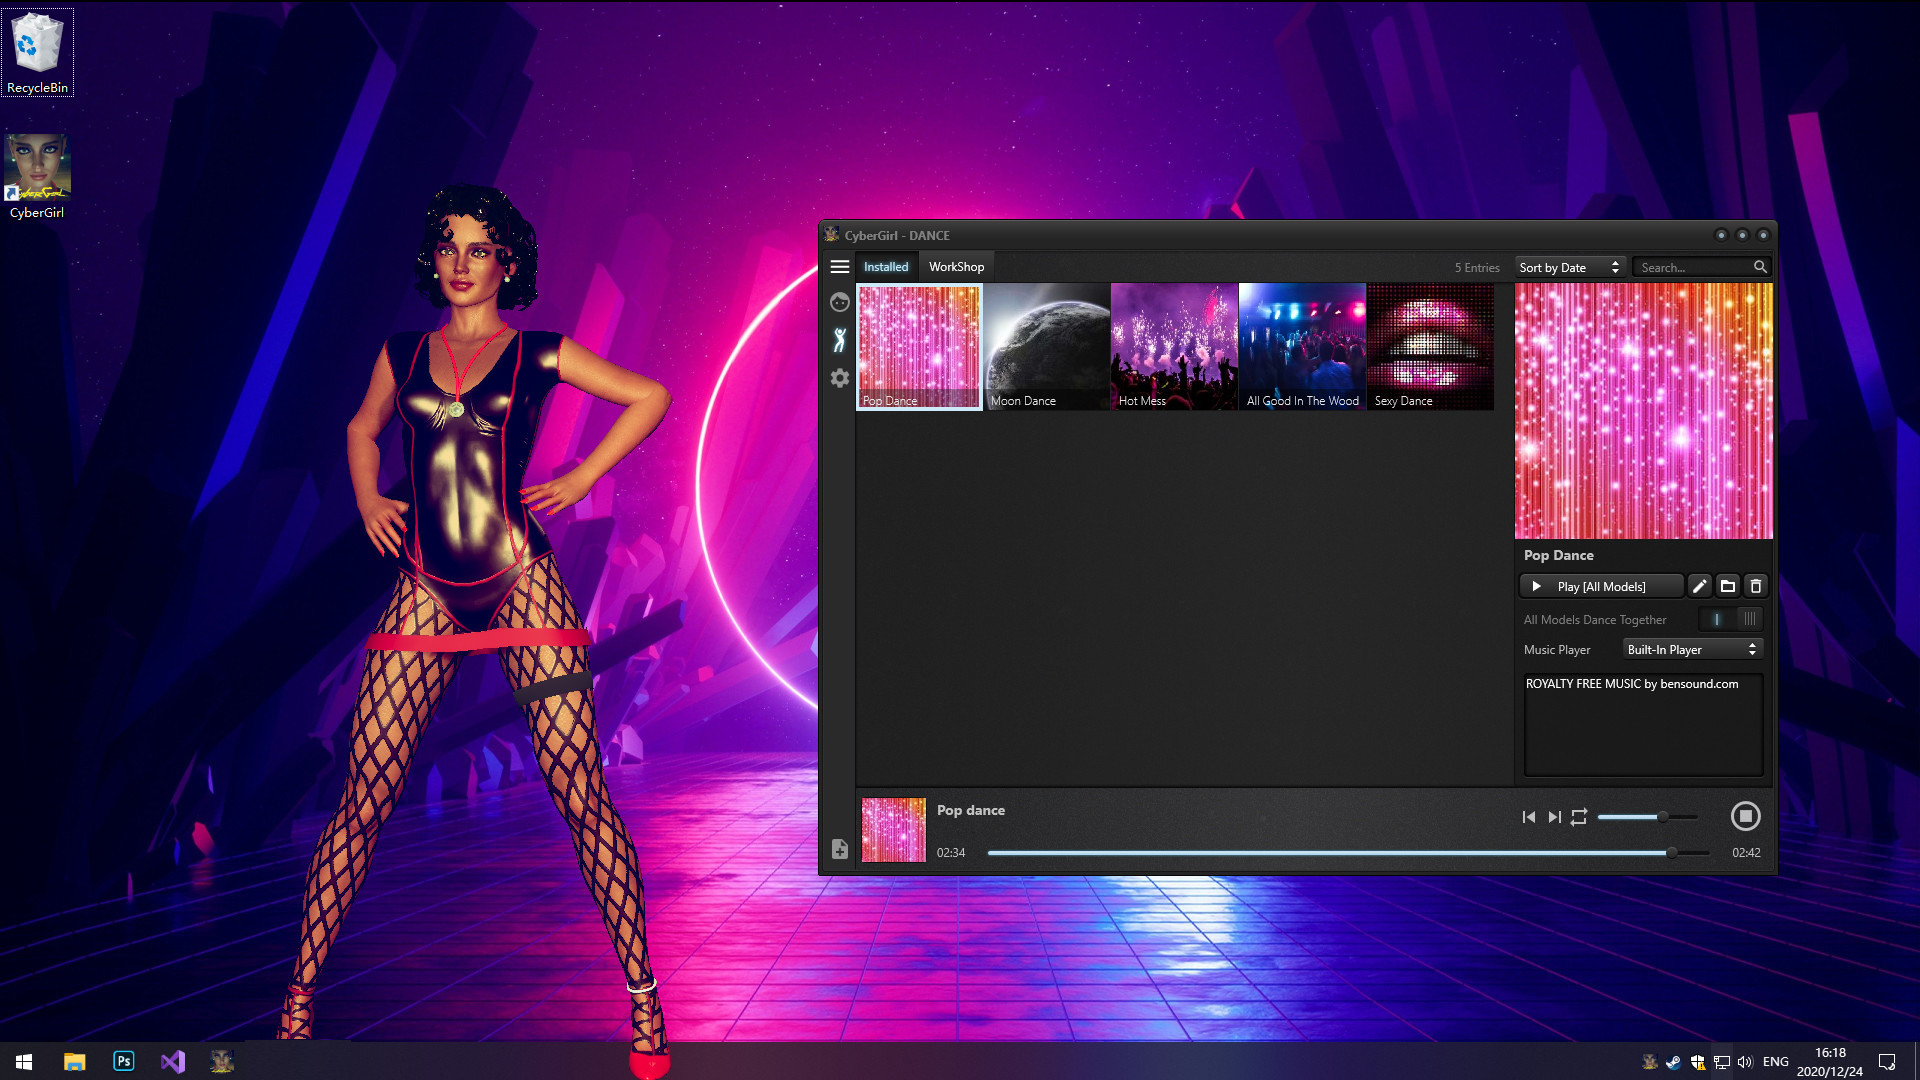
Task: Select the dance section icon in sidebar
Action: pos(840,340)
